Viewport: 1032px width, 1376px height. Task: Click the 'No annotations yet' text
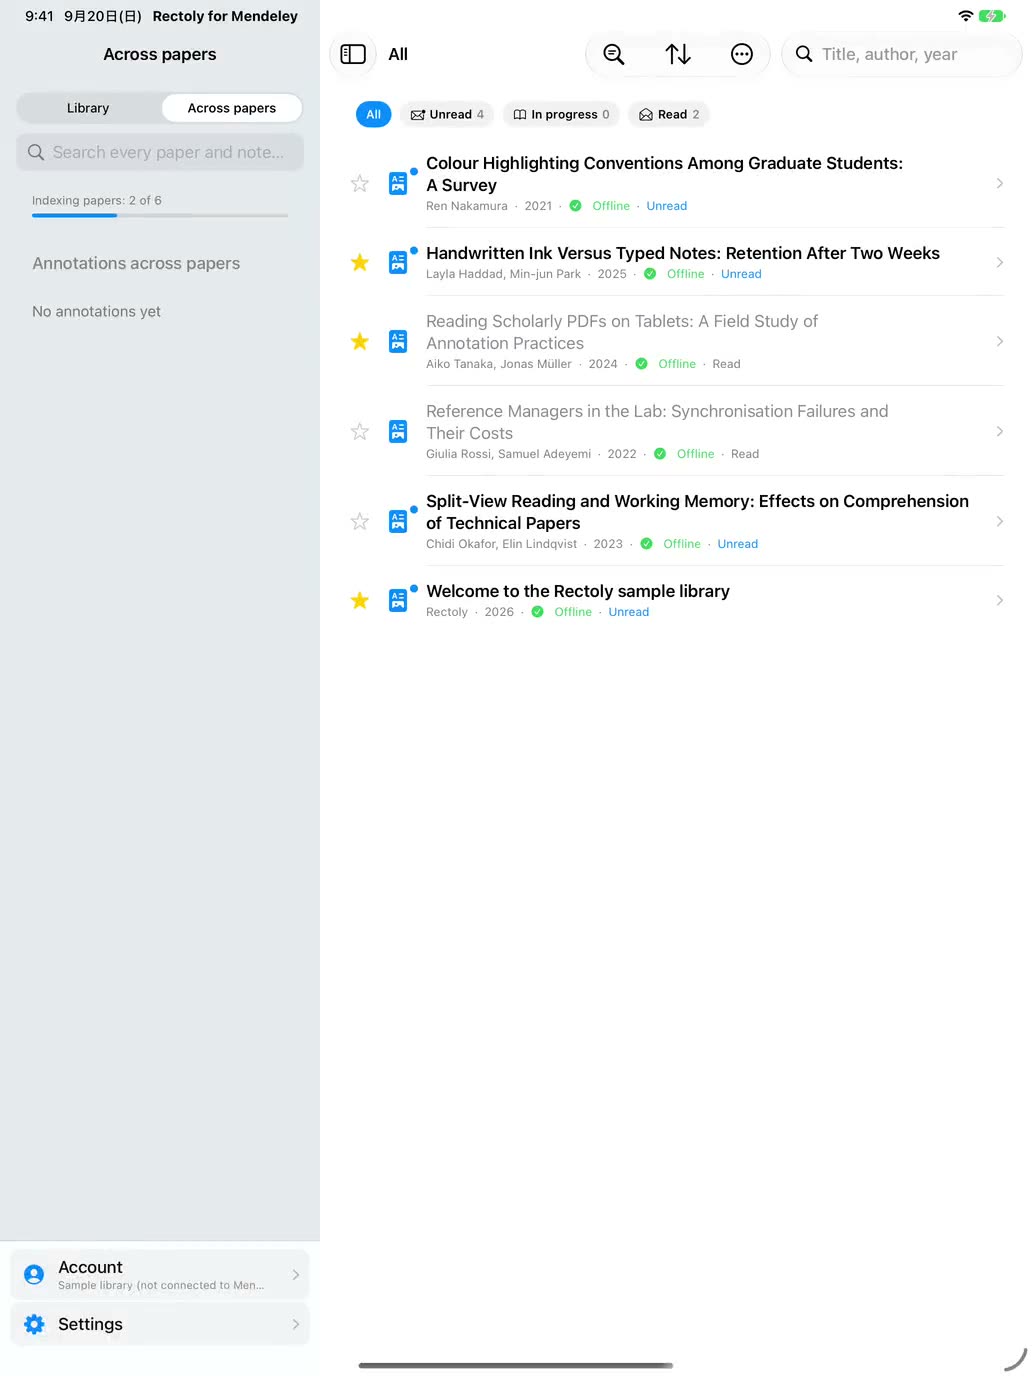tap(96, 311)
